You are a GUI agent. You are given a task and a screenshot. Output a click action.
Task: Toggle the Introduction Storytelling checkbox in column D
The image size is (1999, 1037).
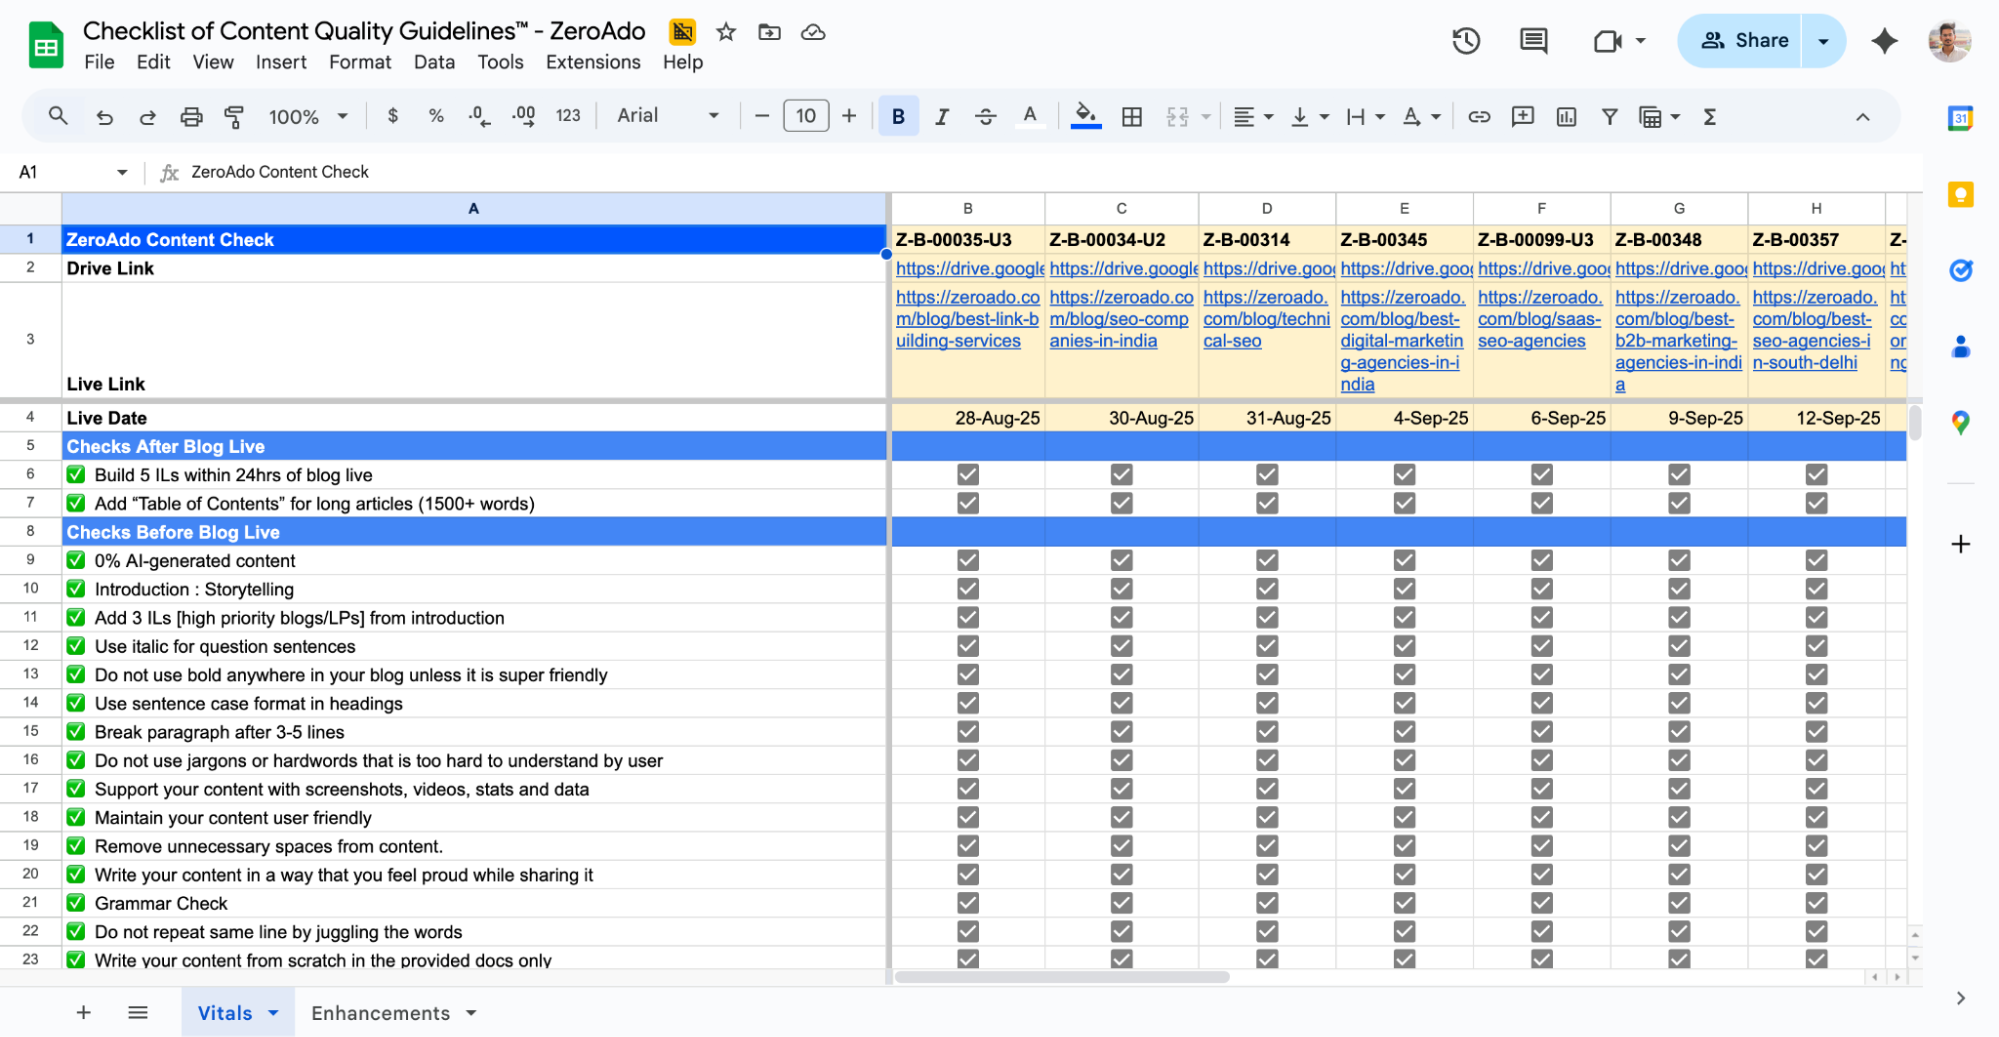click(x=1266, y=588)
